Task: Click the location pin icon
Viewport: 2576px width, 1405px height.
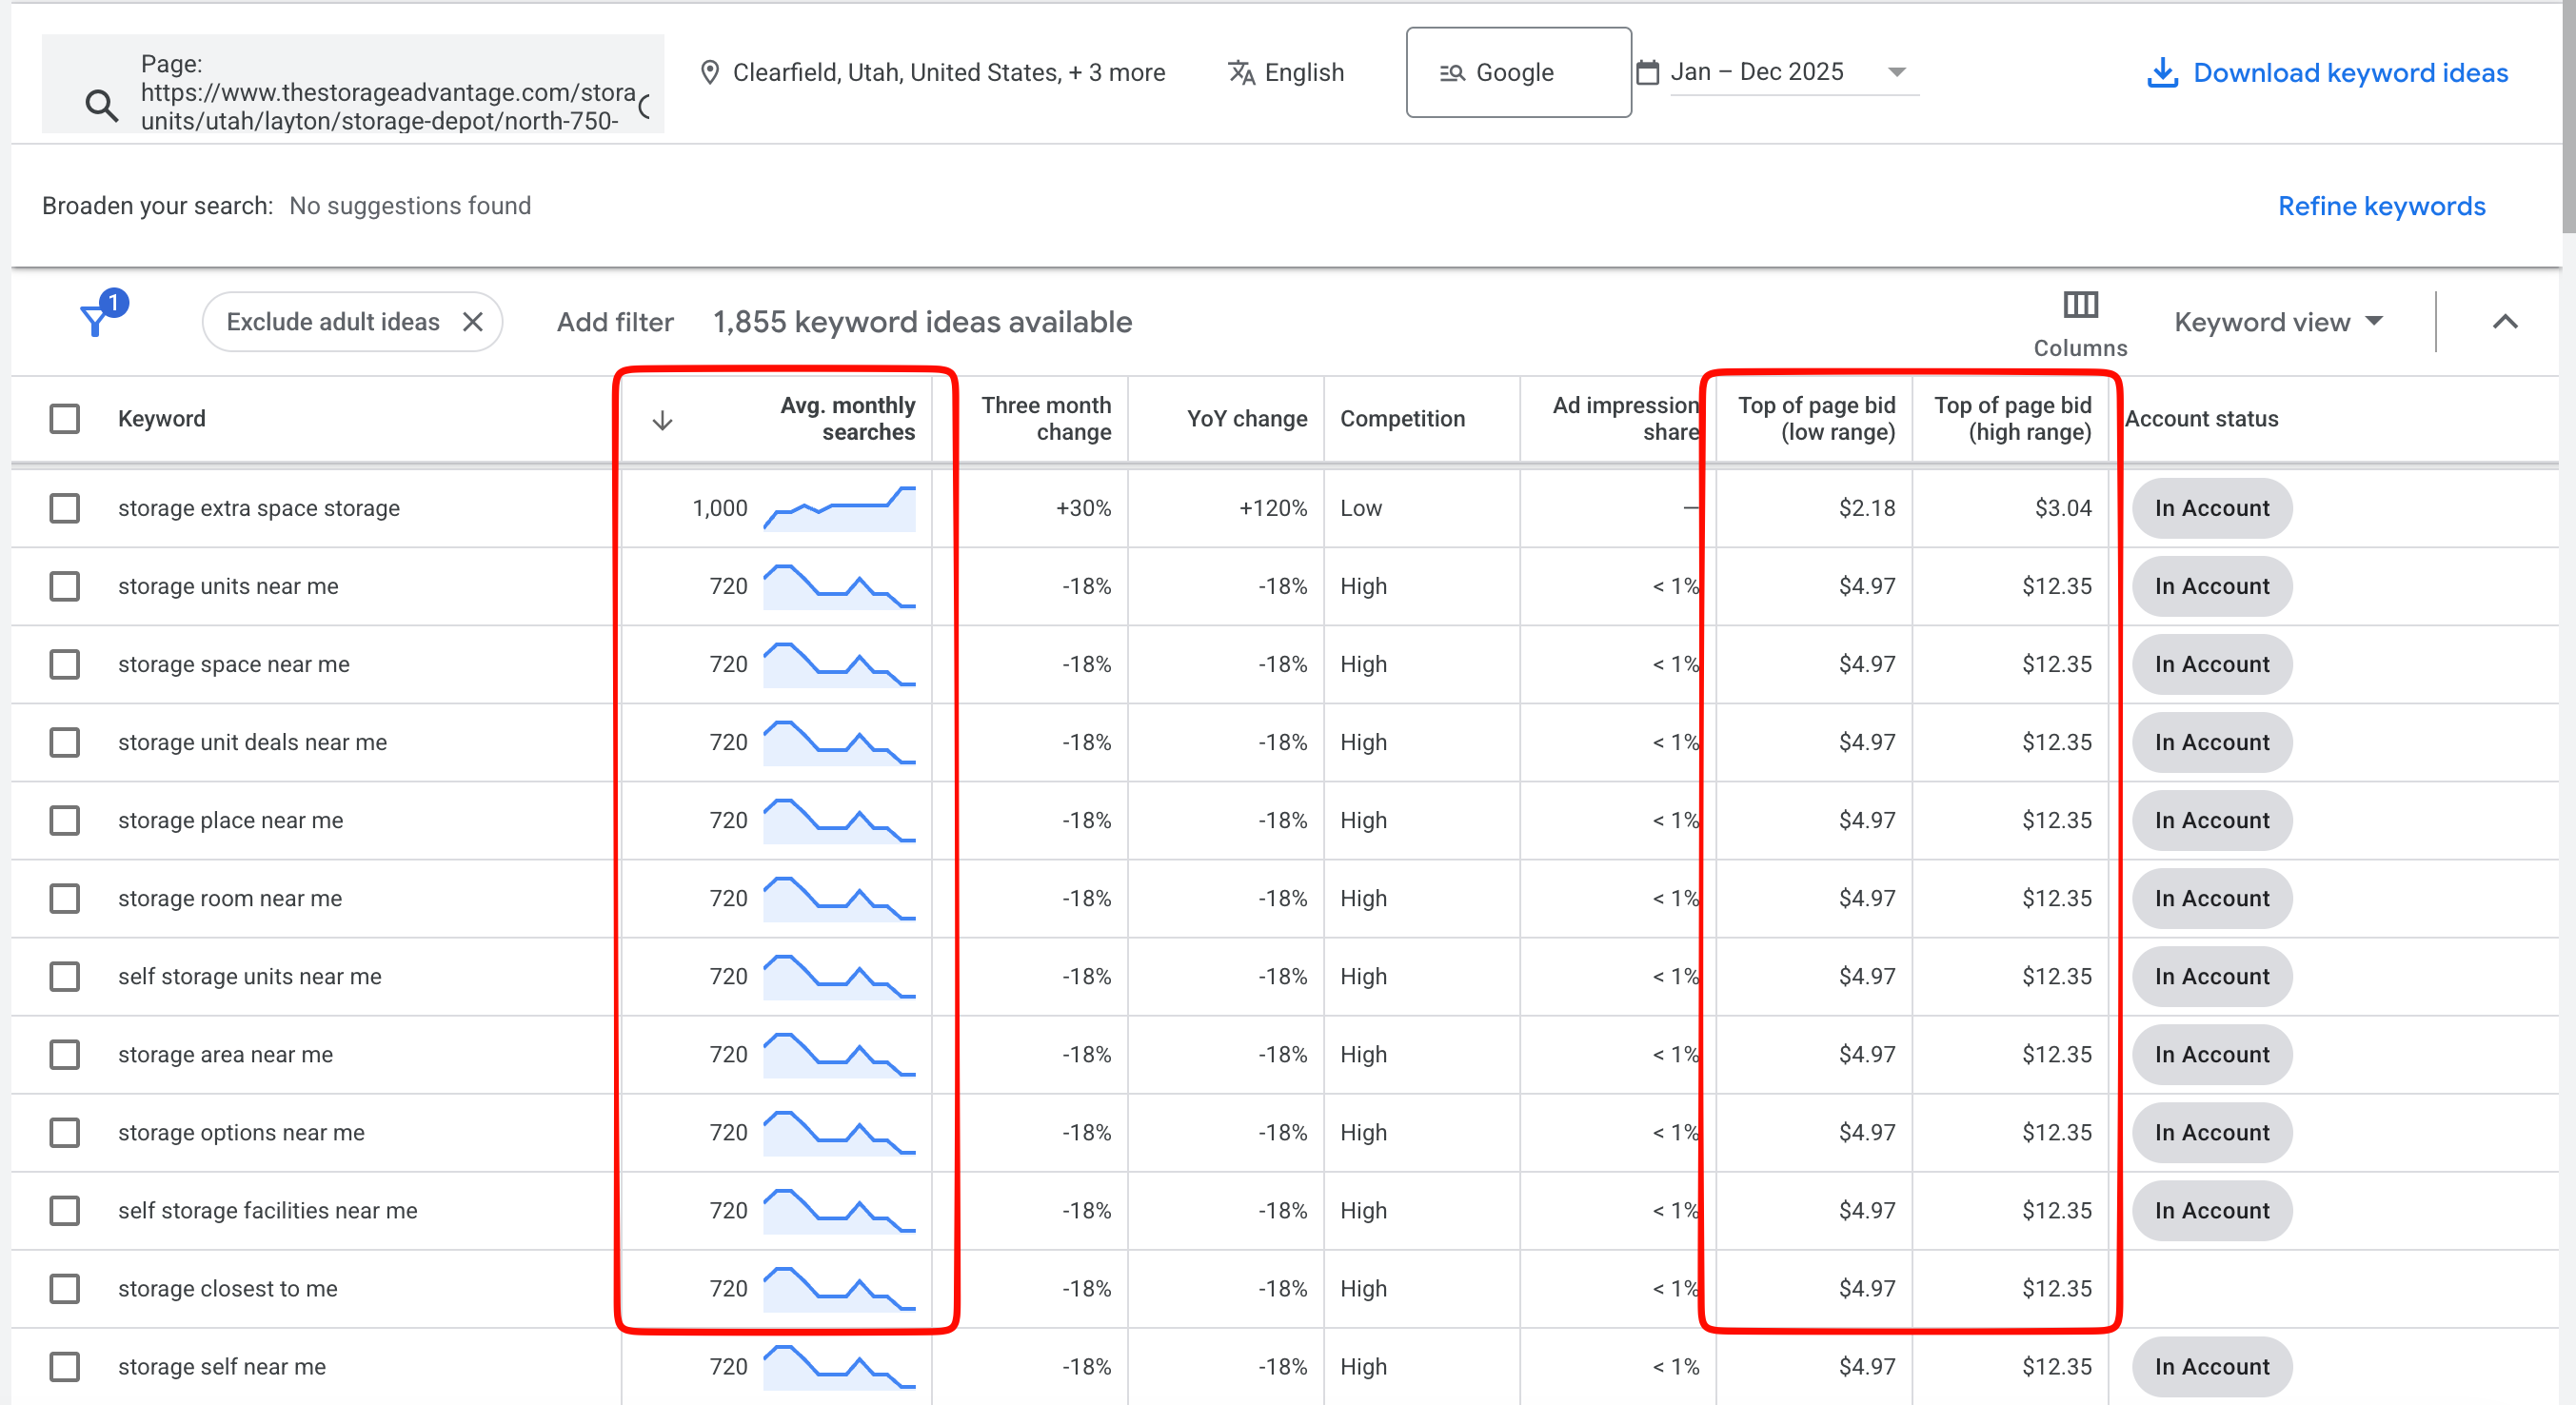Action: click(709, 72)
